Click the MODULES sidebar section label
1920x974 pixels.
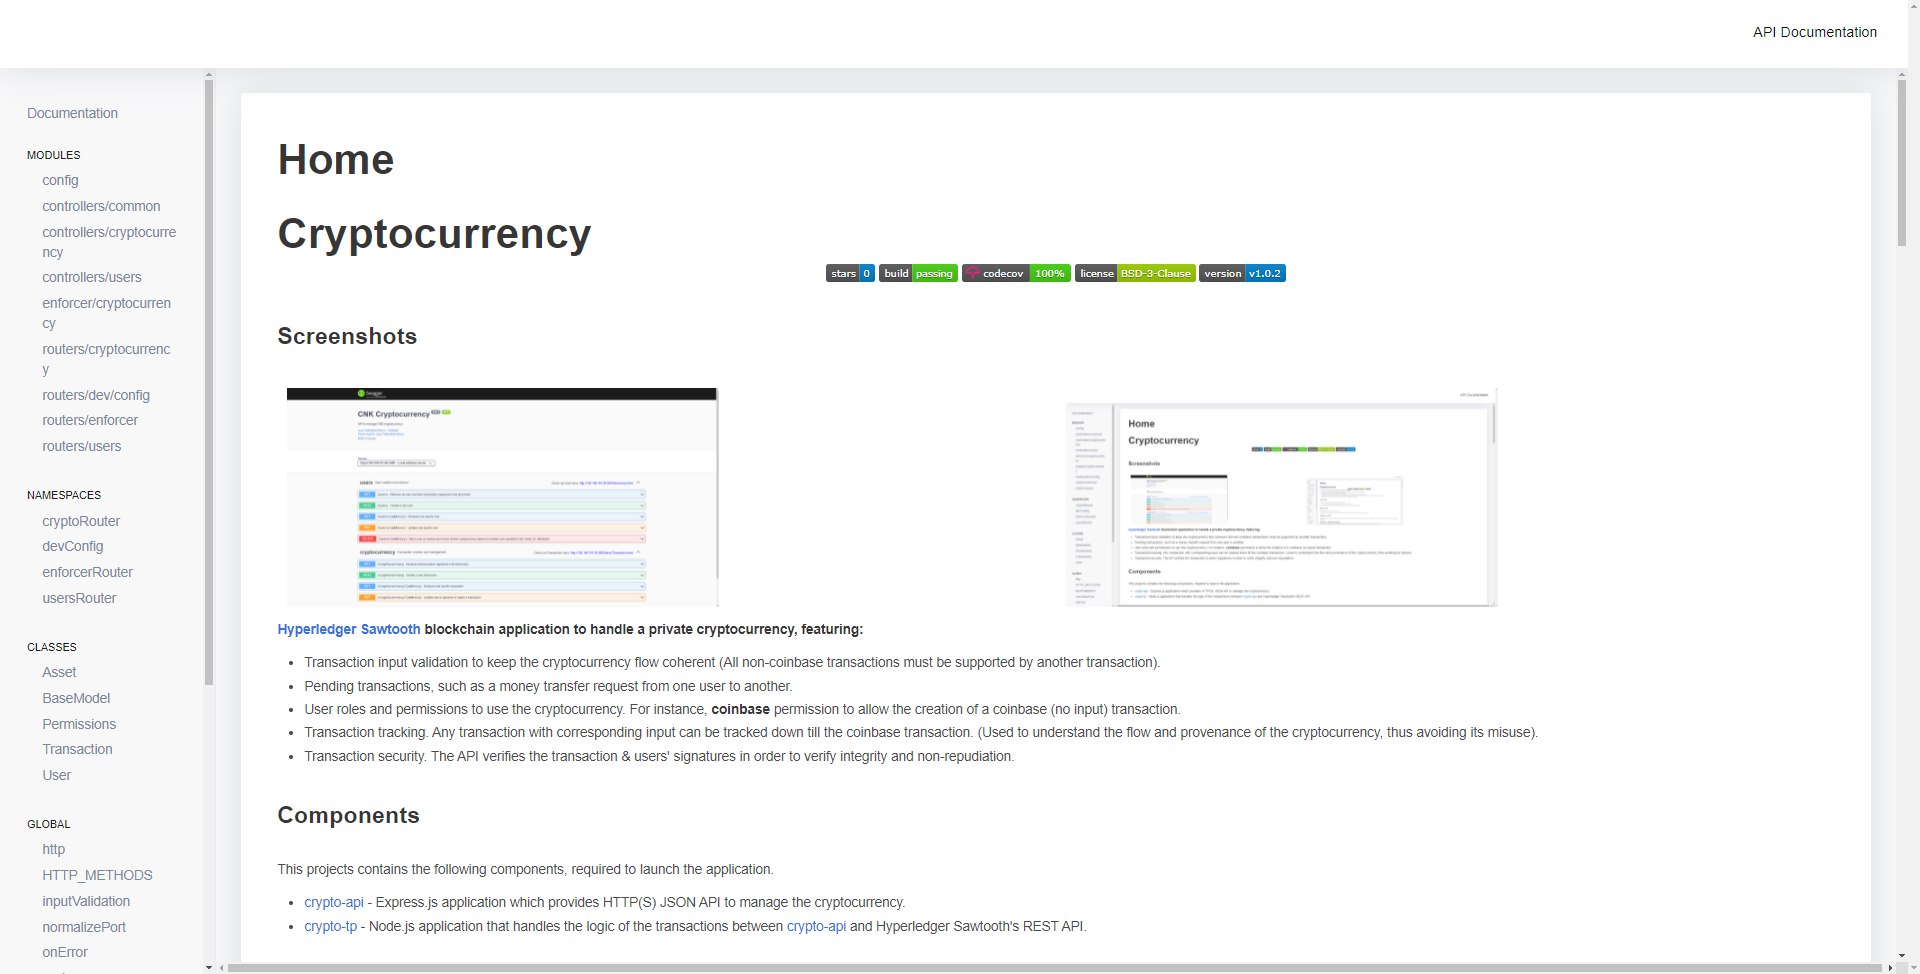click(54, 155)
